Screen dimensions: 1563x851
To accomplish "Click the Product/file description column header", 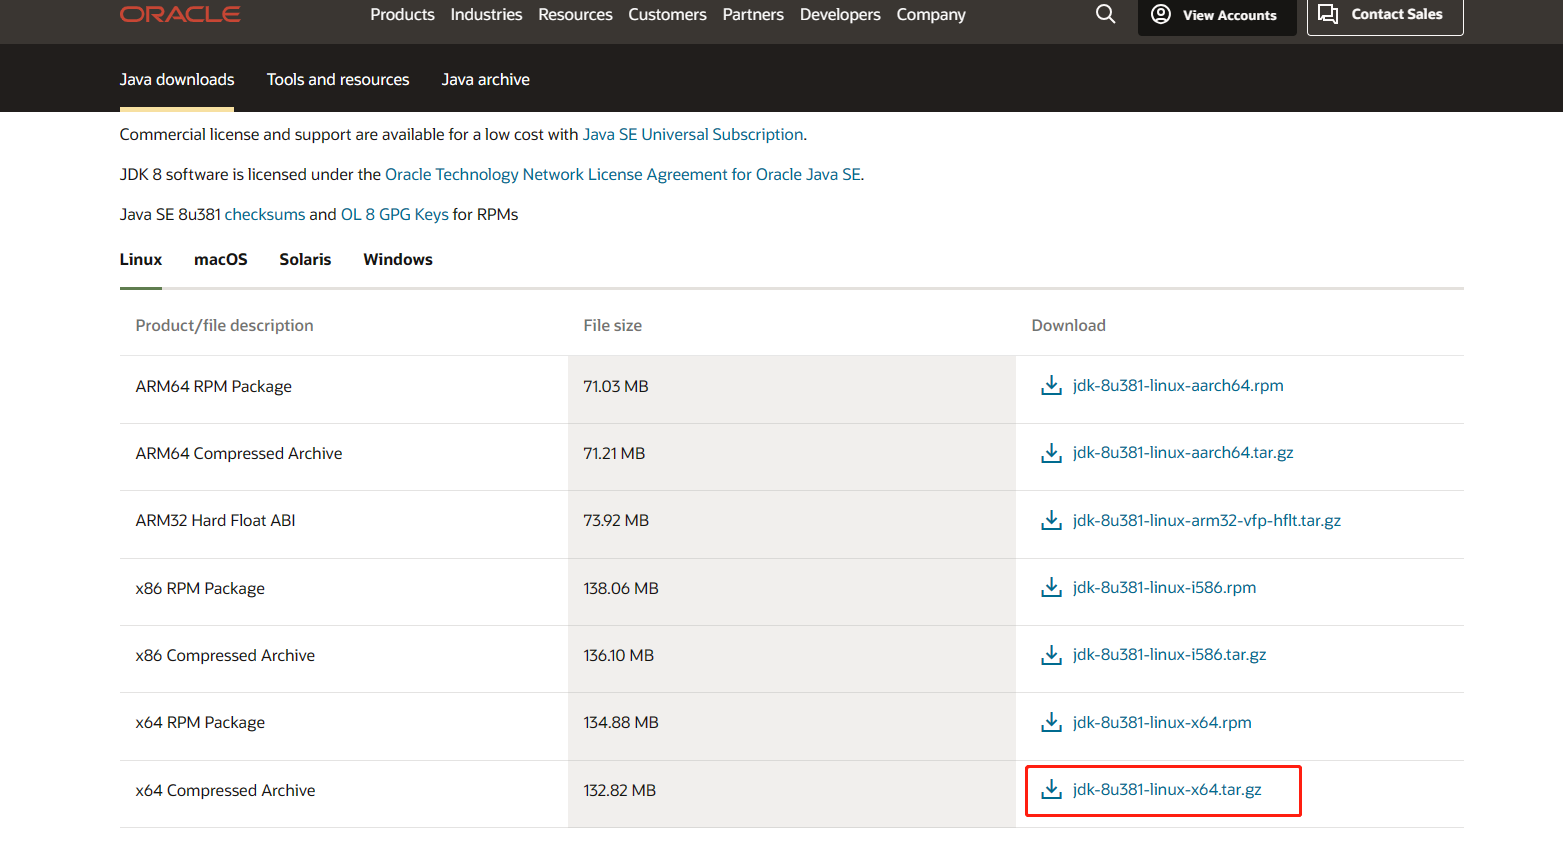I will [x=225, y=326].
